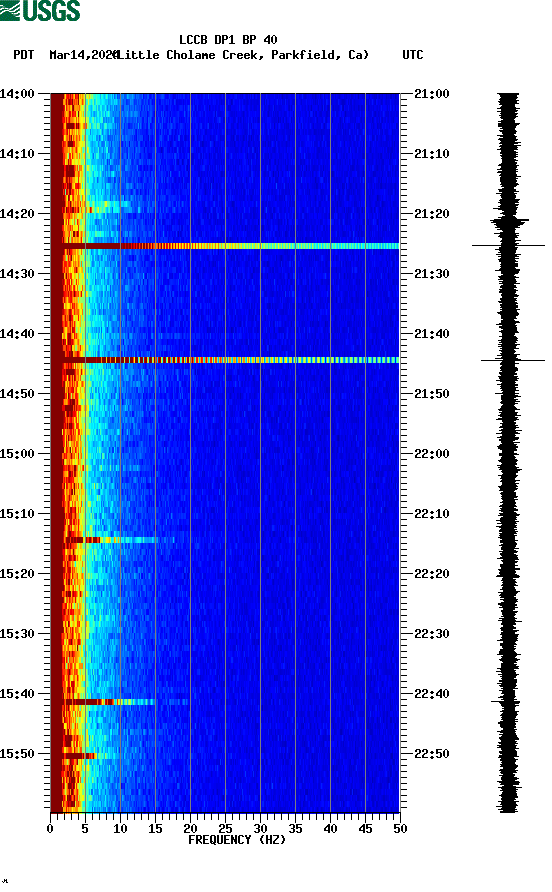Click the 40 Hz frequency tick label

point(330,829)
